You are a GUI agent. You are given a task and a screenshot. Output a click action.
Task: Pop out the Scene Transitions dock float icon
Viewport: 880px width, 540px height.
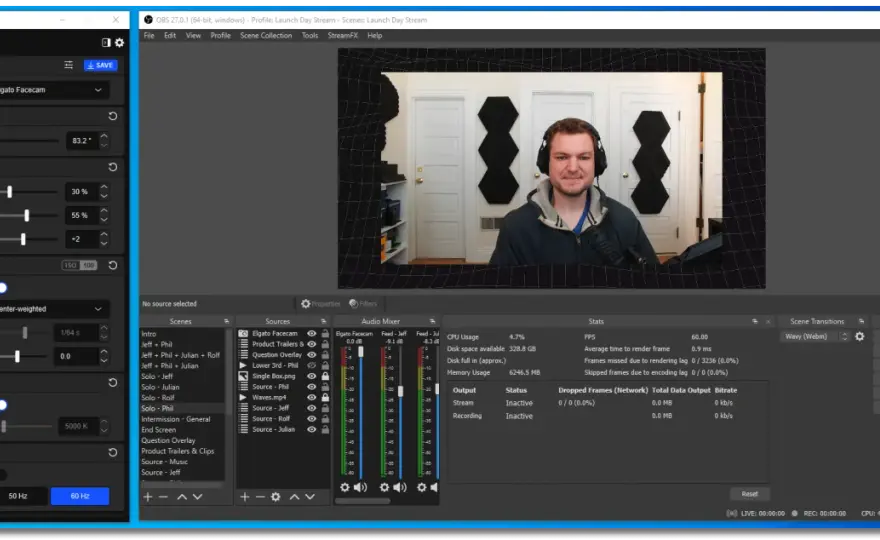pyautogui.click(x=861, y=322)
